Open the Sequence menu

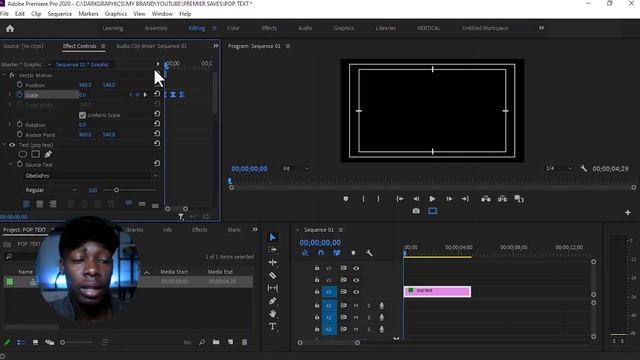[60, 13]
